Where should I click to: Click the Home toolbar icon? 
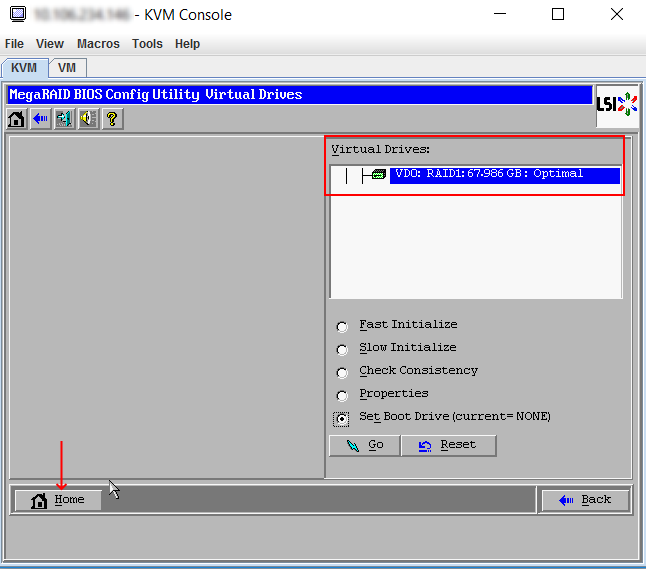pyautogui.click(x=16, y=119)
